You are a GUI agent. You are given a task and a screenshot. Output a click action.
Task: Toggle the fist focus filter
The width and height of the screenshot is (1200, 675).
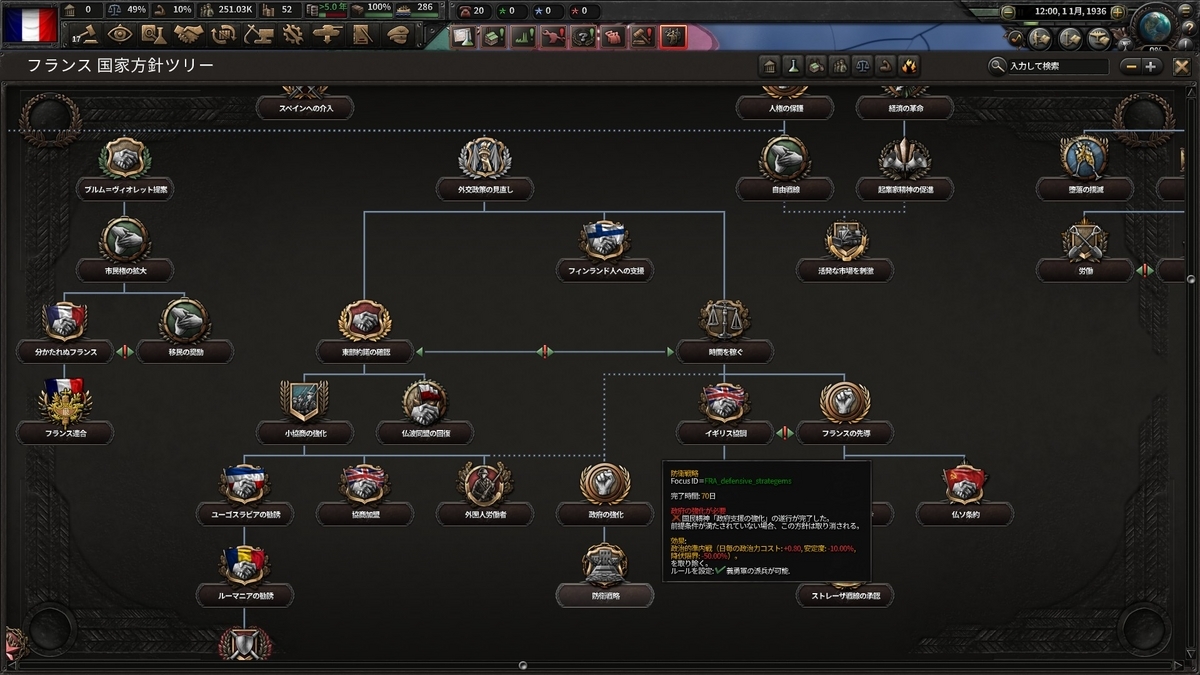884,67
